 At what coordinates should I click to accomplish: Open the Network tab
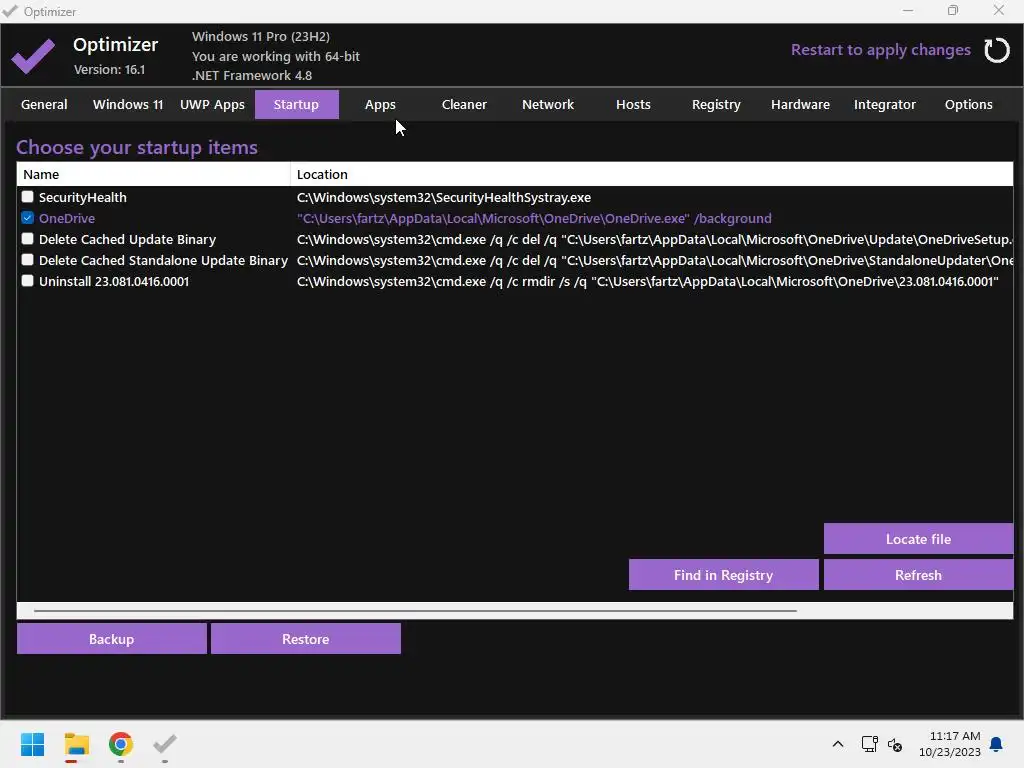pyautogui.click(x=548, y=104)
